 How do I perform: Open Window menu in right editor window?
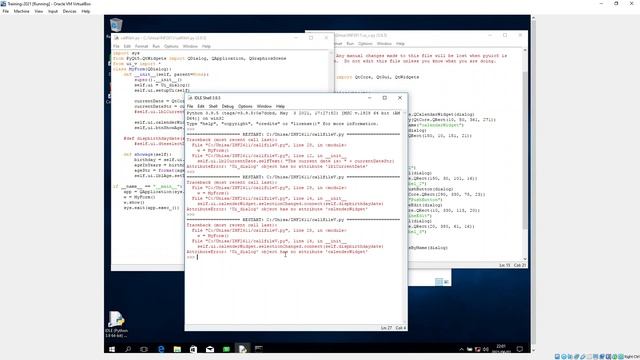point(384,44)
